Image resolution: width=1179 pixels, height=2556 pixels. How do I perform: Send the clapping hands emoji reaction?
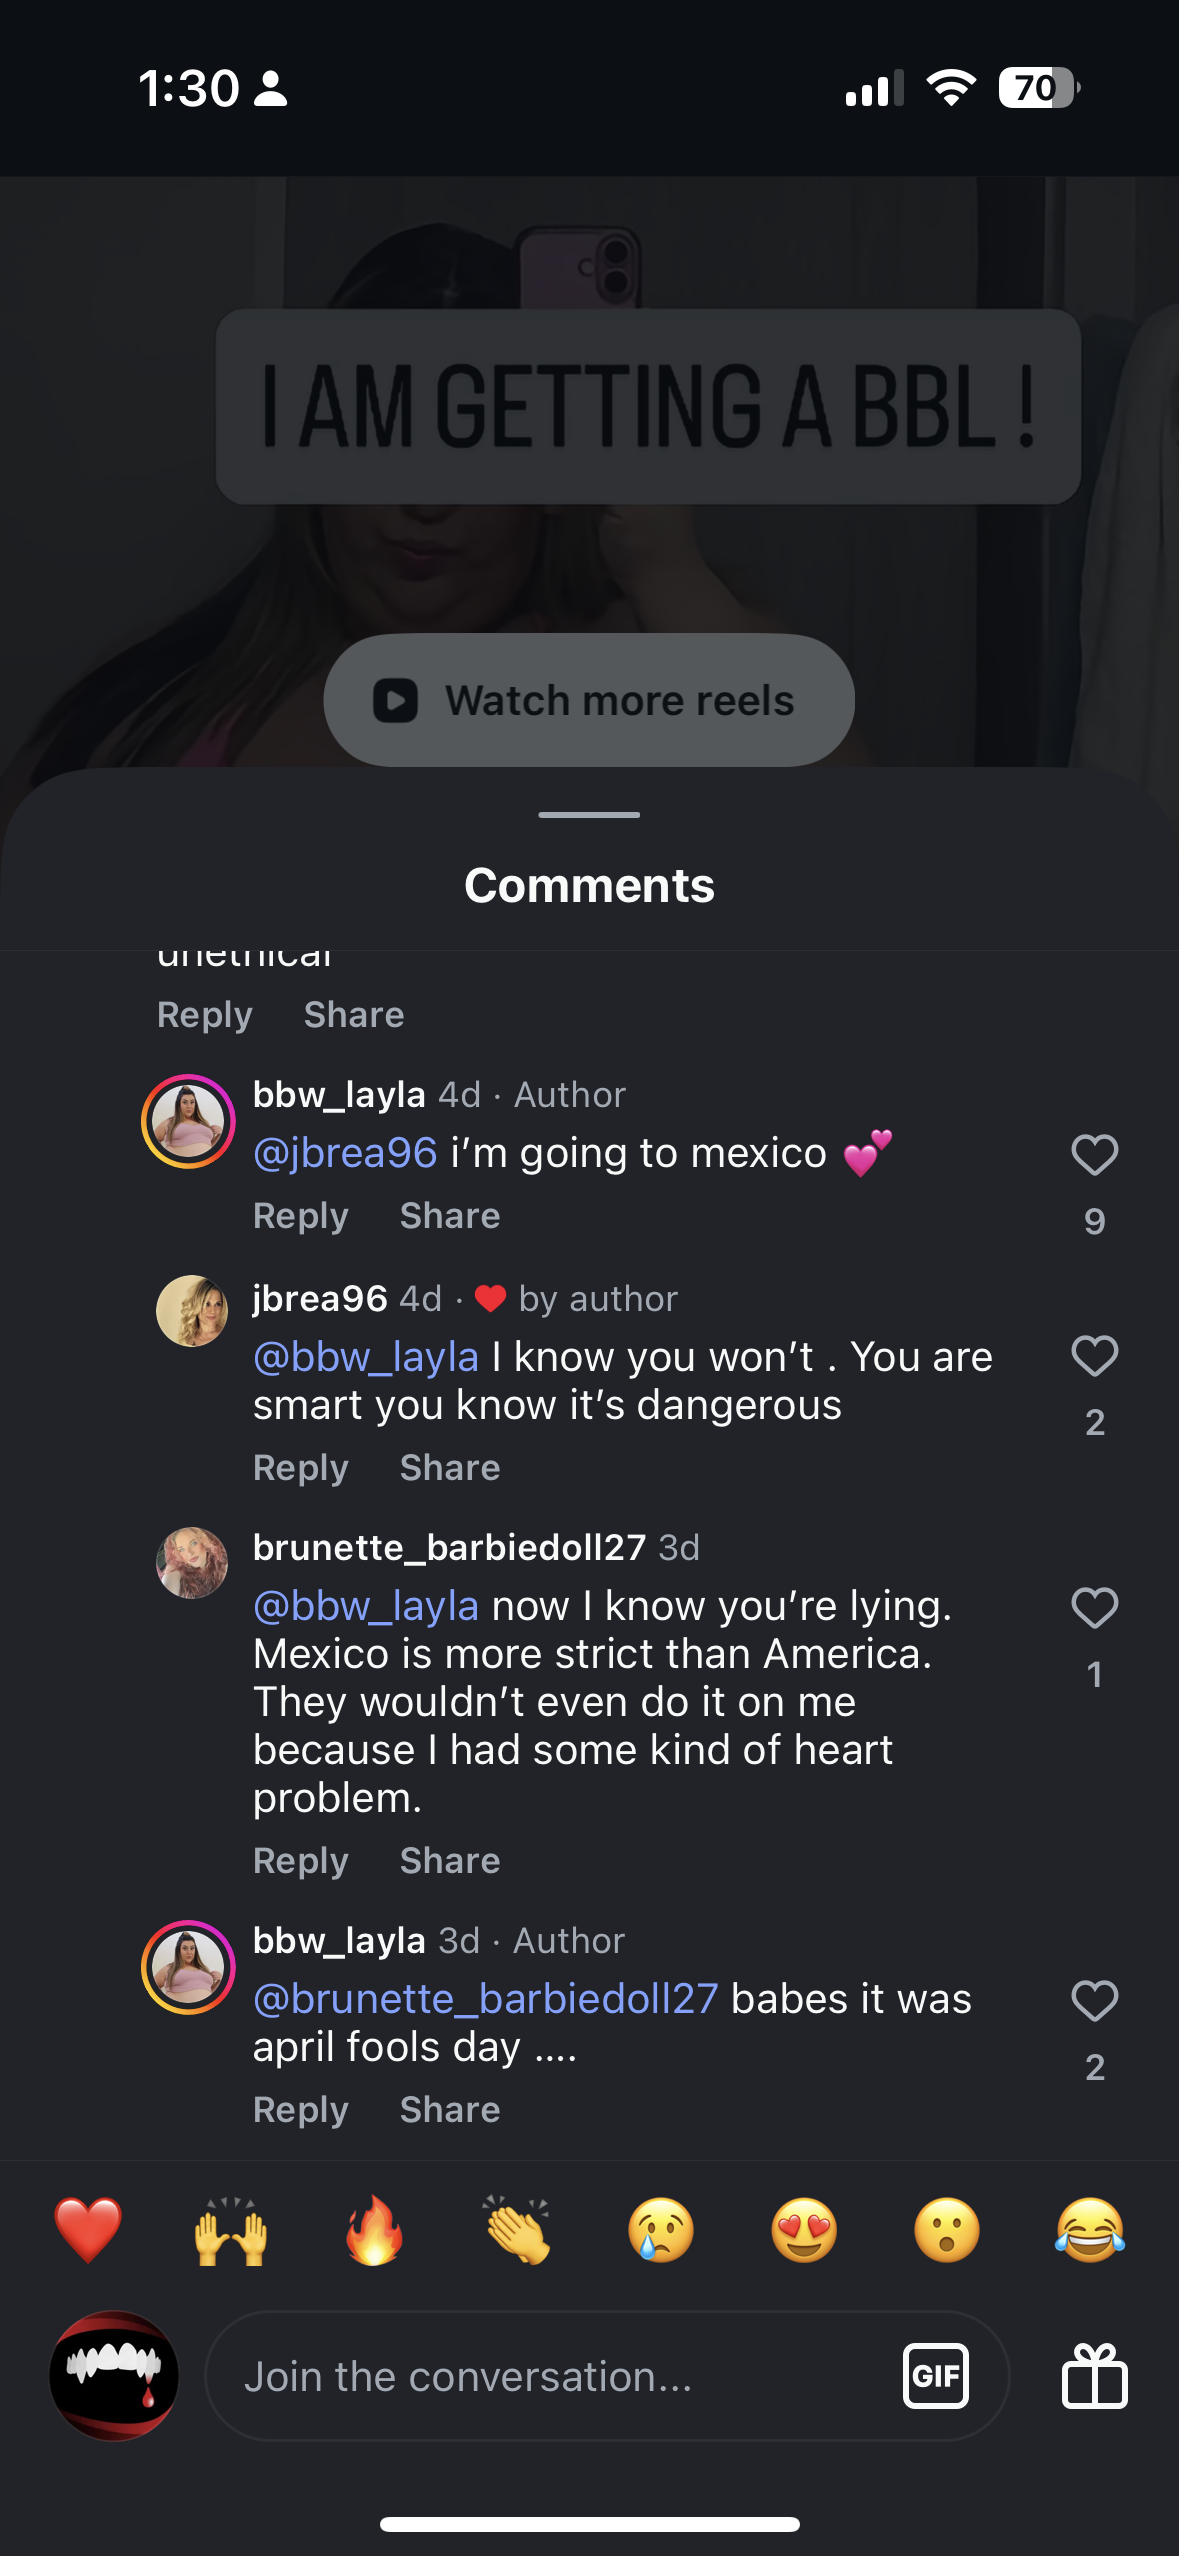[x=517, y=2231]
